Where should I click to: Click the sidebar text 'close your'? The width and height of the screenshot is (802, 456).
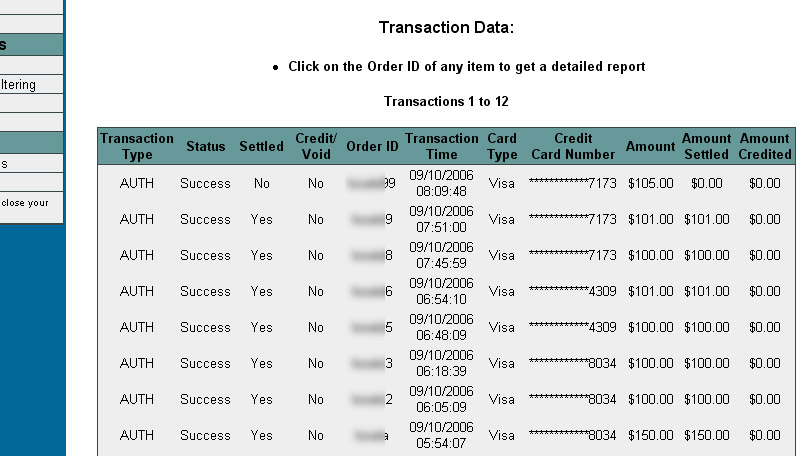point(25,203)
